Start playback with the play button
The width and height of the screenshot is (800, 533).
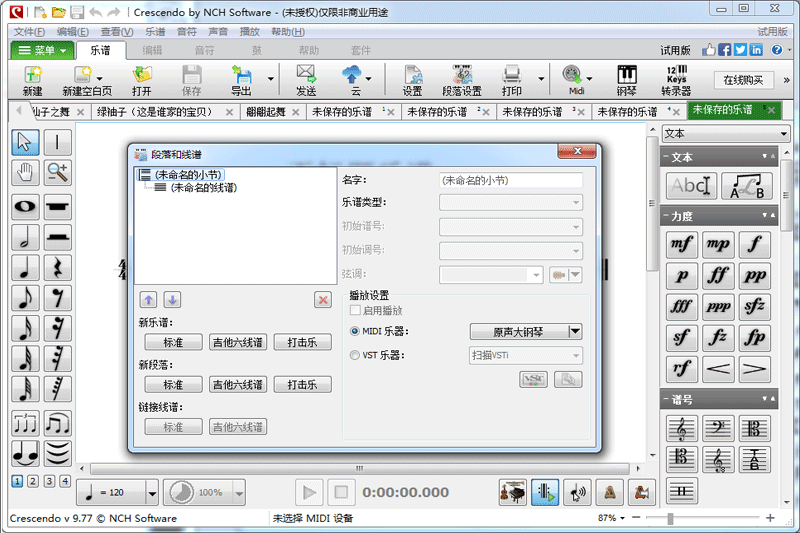click(309, 493)
